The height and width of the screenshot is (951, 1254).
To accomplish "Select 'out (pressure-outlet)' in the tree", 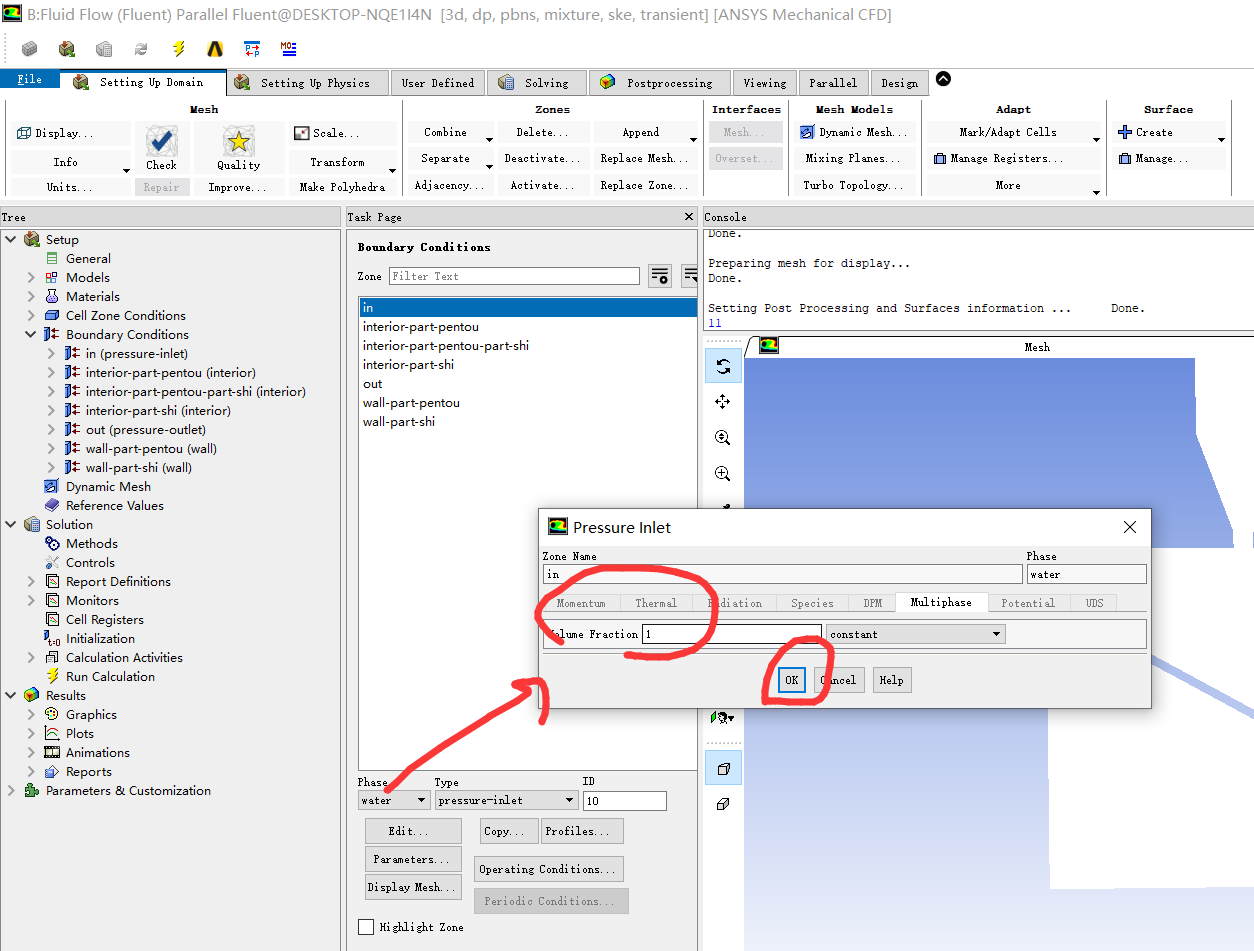I will coord(145,429).
